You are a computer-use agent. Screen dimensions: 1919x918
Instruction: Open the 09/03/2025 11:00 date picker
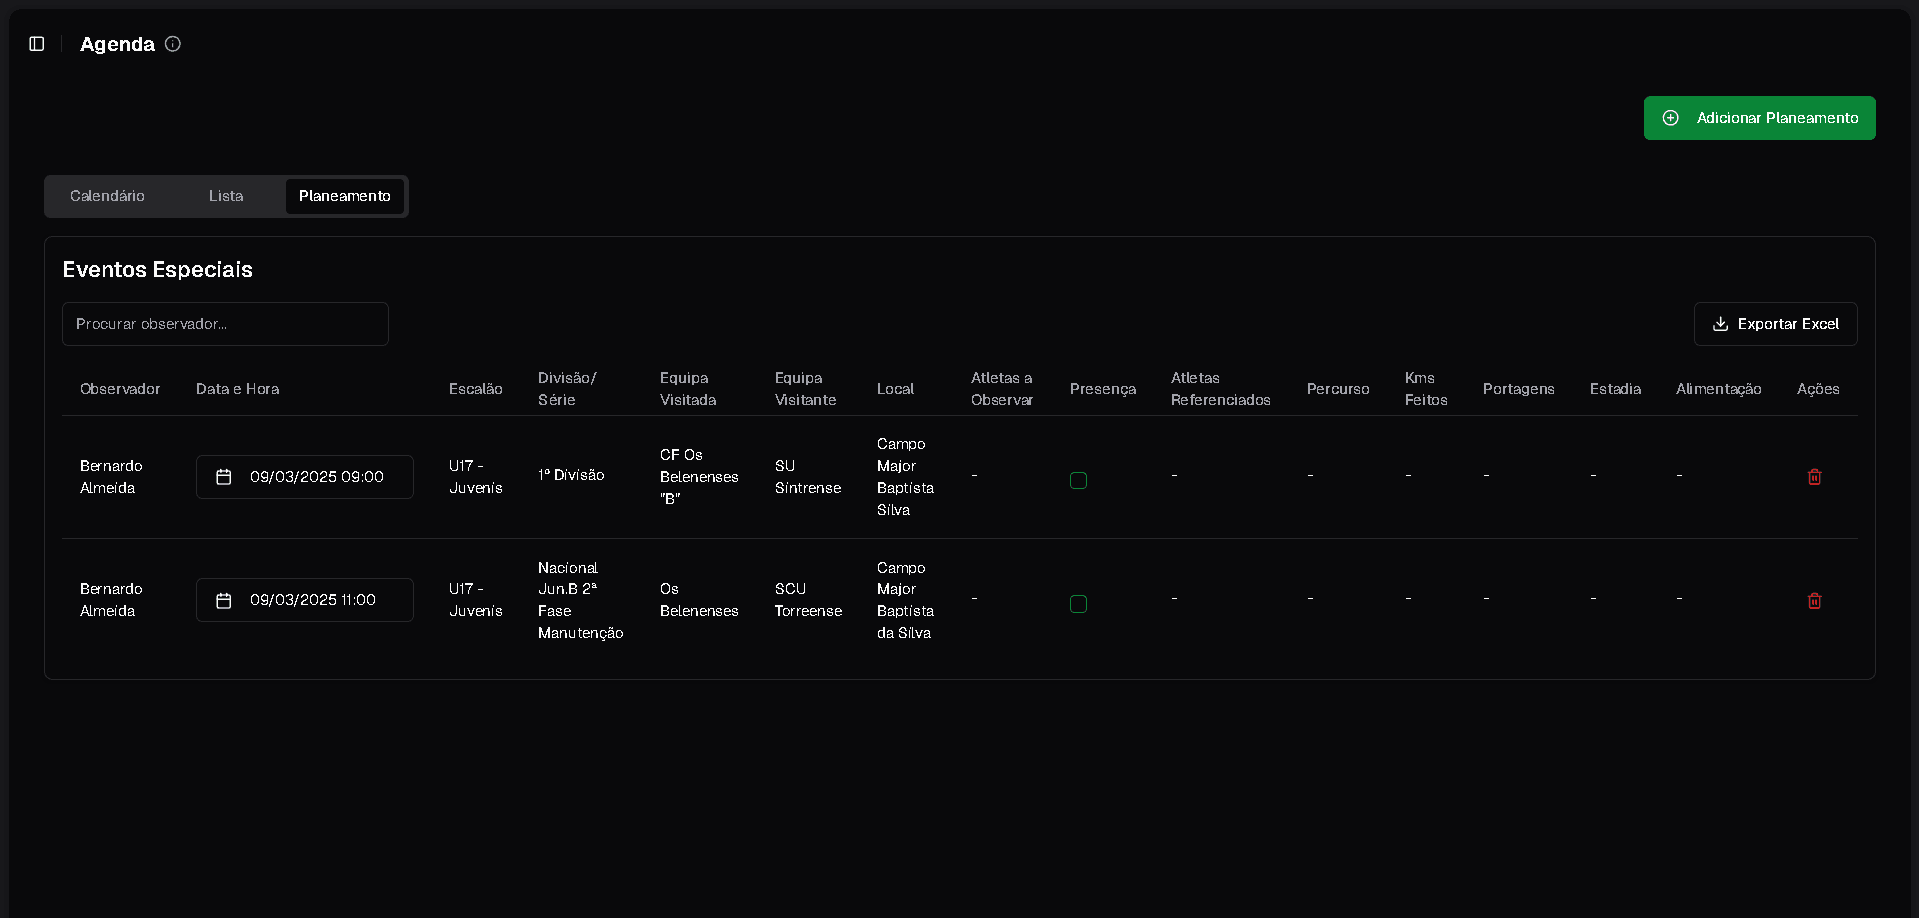pos(312,600)
